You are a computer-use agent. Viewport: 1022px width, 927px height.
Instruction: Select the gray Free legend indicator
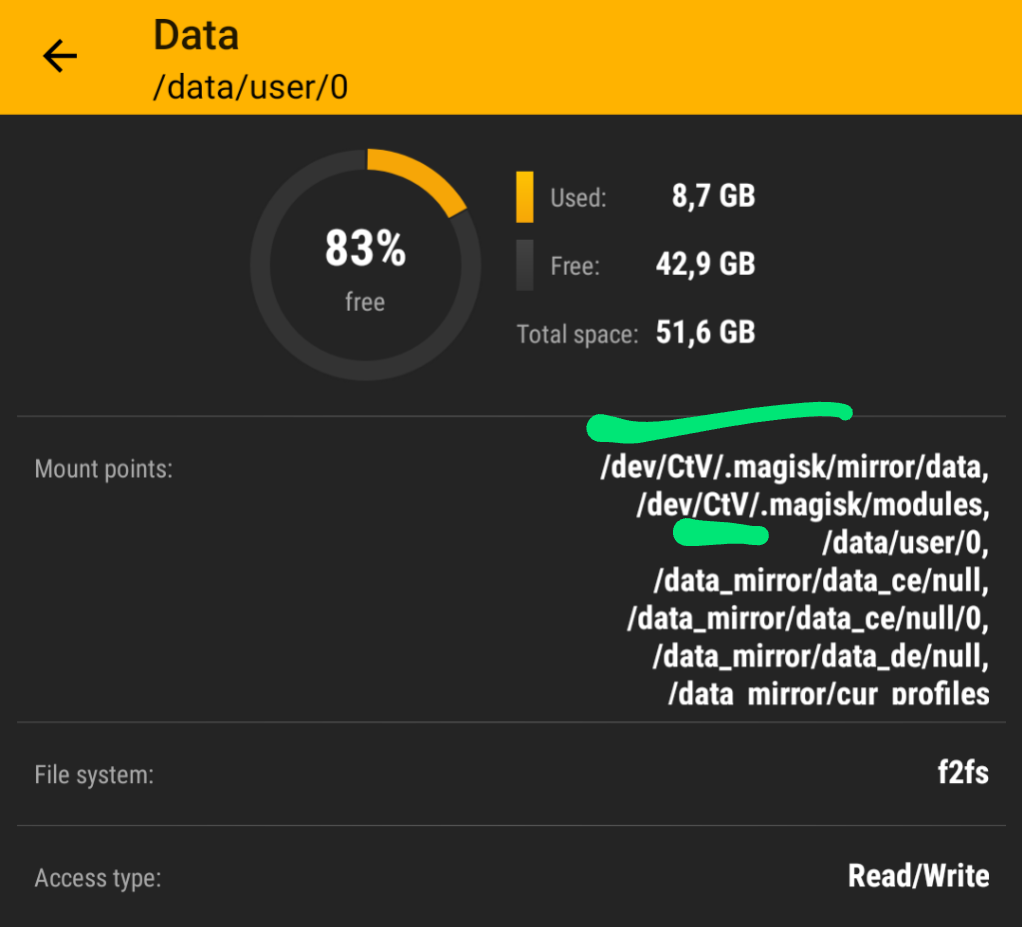(x=523, y=265)
